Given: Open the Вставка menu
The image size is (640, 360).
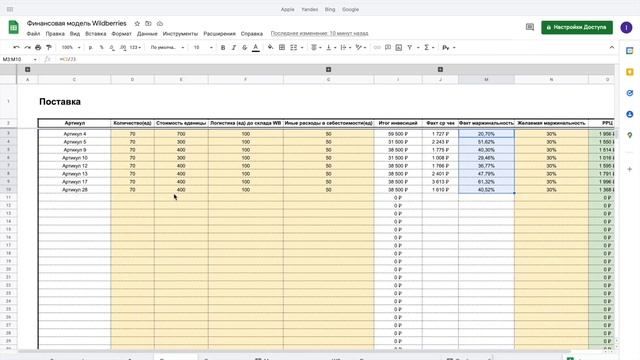Looking at the screenshot, I should point(96,33).
